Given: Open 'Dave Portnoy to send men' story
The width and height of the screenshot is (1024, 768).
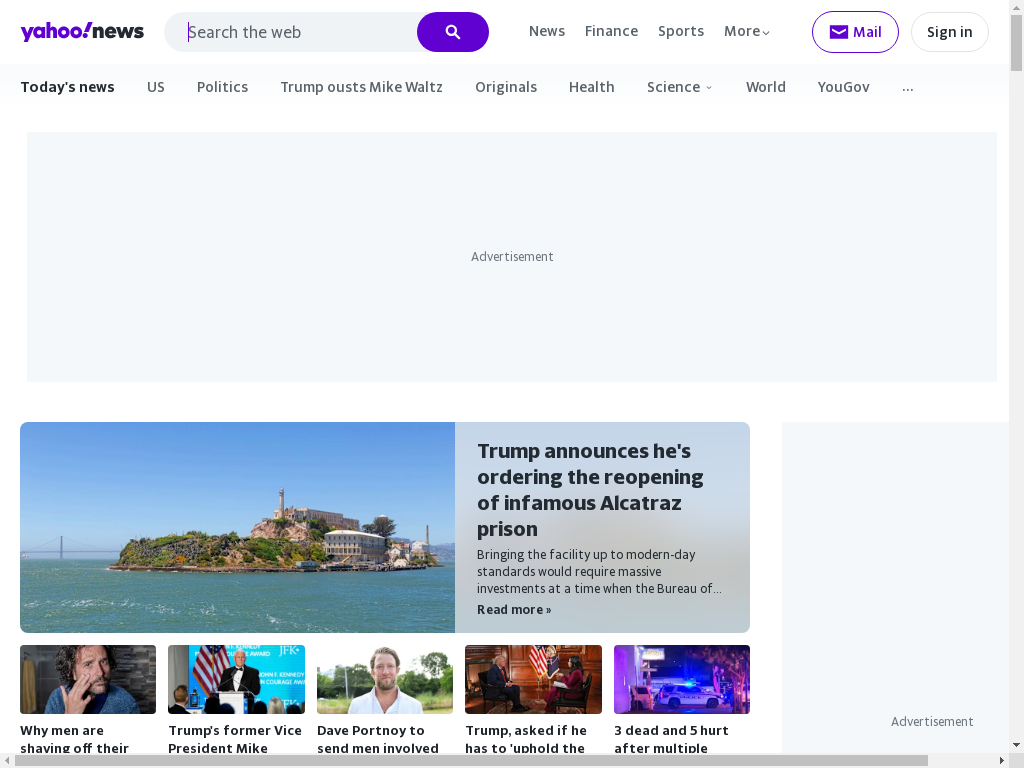Looking at the screenshot, I should (377, 739).
